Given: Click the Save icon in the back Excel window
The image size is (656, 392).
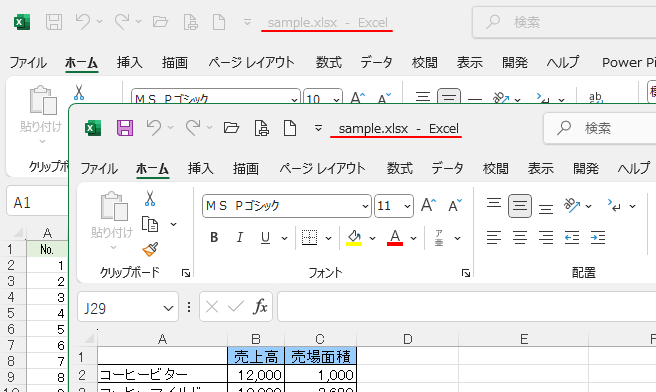Looking at the screenshot, I should click(x=54, y=22).
